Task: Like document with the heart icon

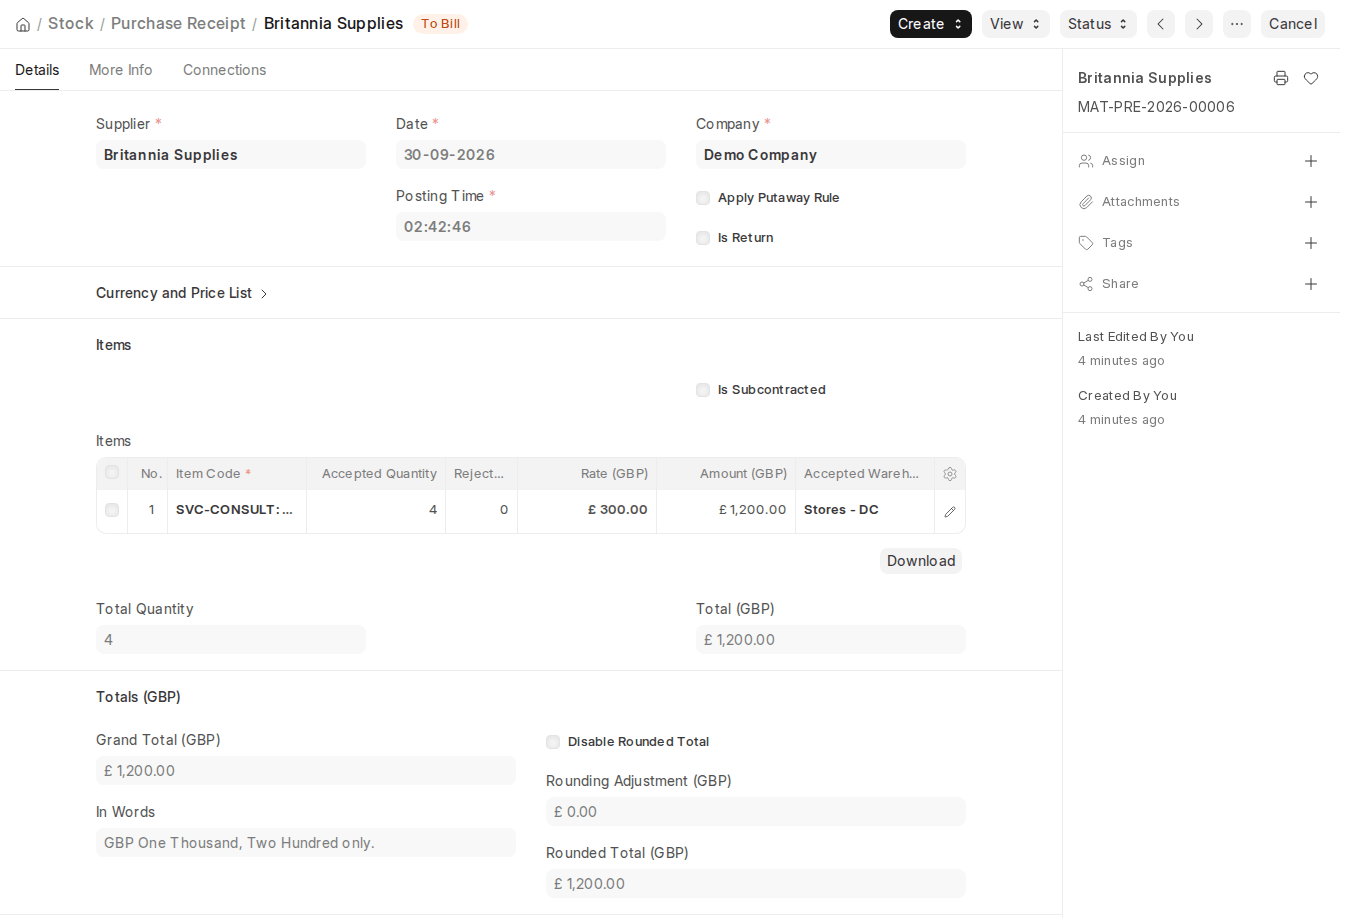Action: (x=1311, y=78)
